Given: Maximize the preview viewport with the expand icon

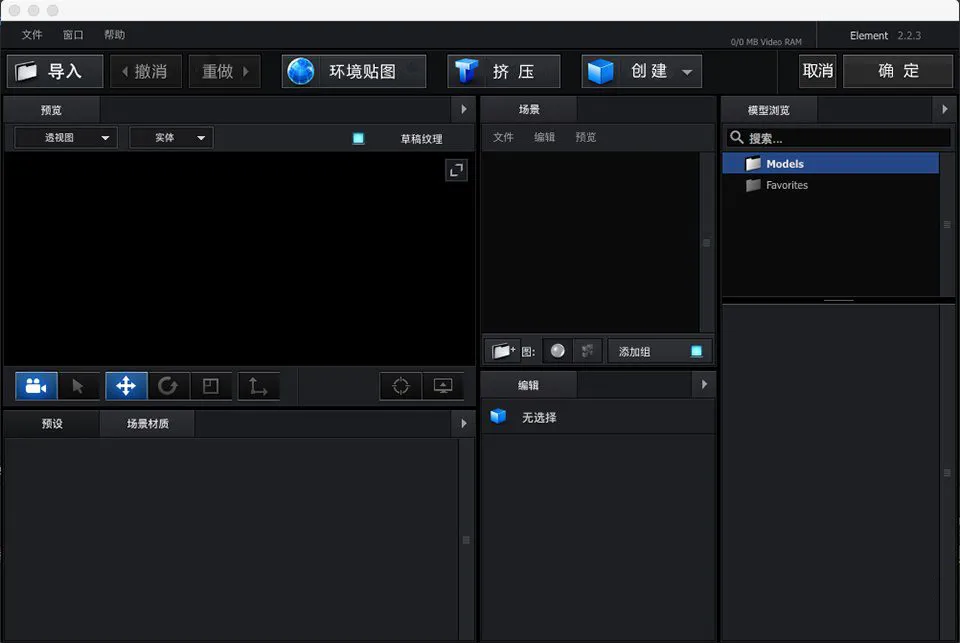Looking at the screenshot, I should point(456,170).
